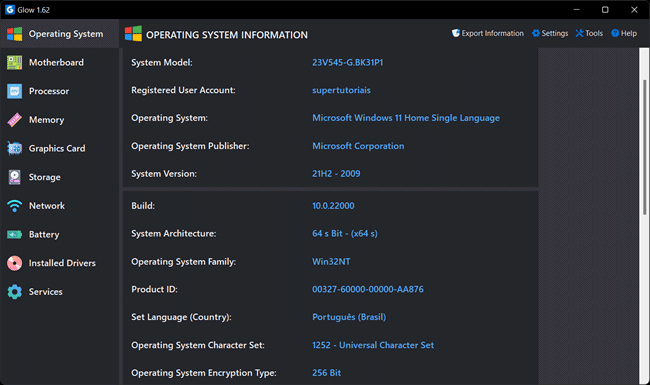Open the Storage drive icon
The image size is (650, 385).
coord(15,177)
